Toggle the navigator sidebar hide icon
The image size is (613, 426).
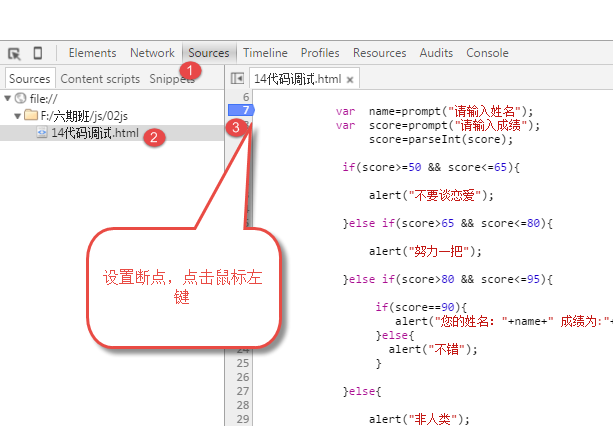(237, 79)
